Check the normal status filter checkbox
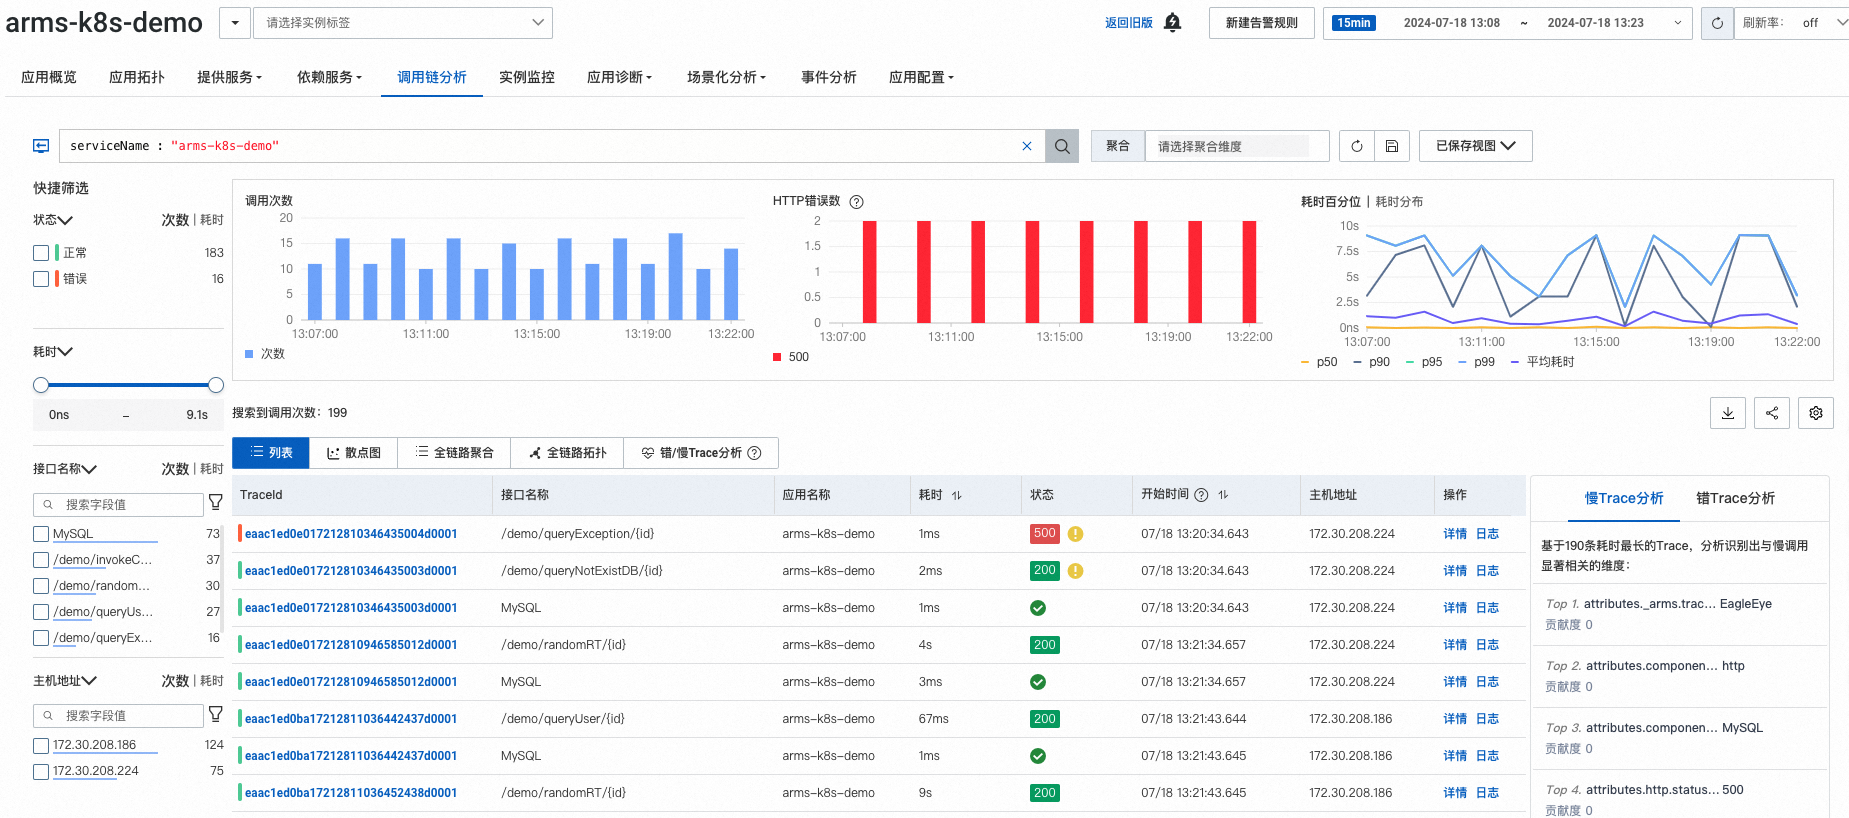 tap(41, 253)
